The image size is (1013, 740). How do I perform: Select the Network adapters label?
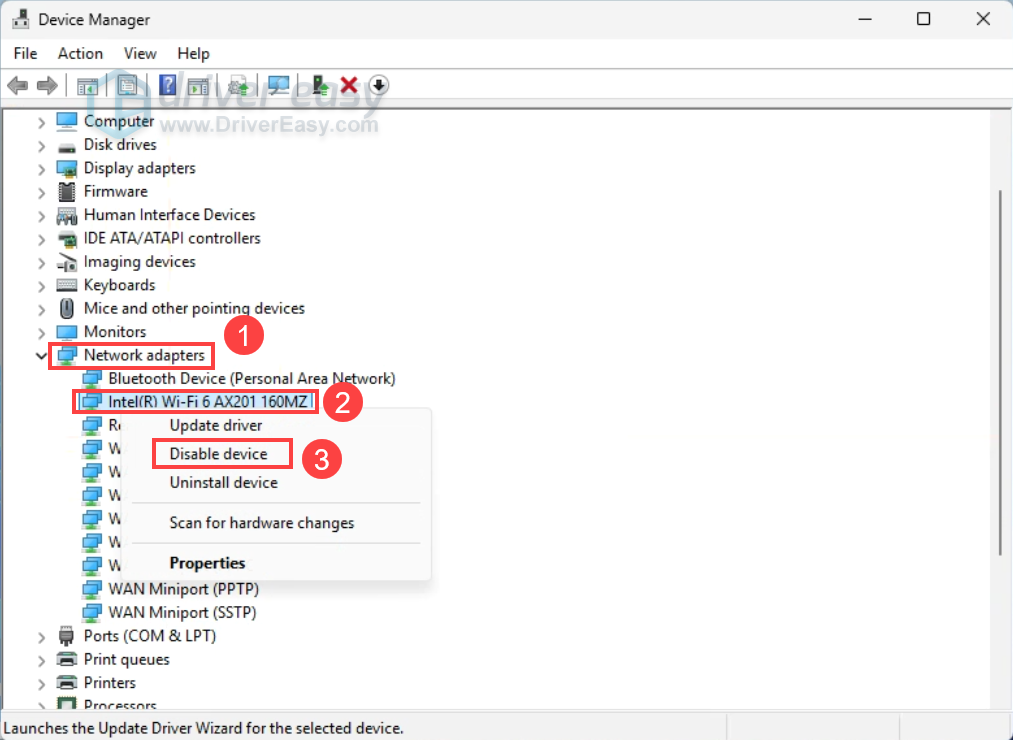tap(144, 355)
